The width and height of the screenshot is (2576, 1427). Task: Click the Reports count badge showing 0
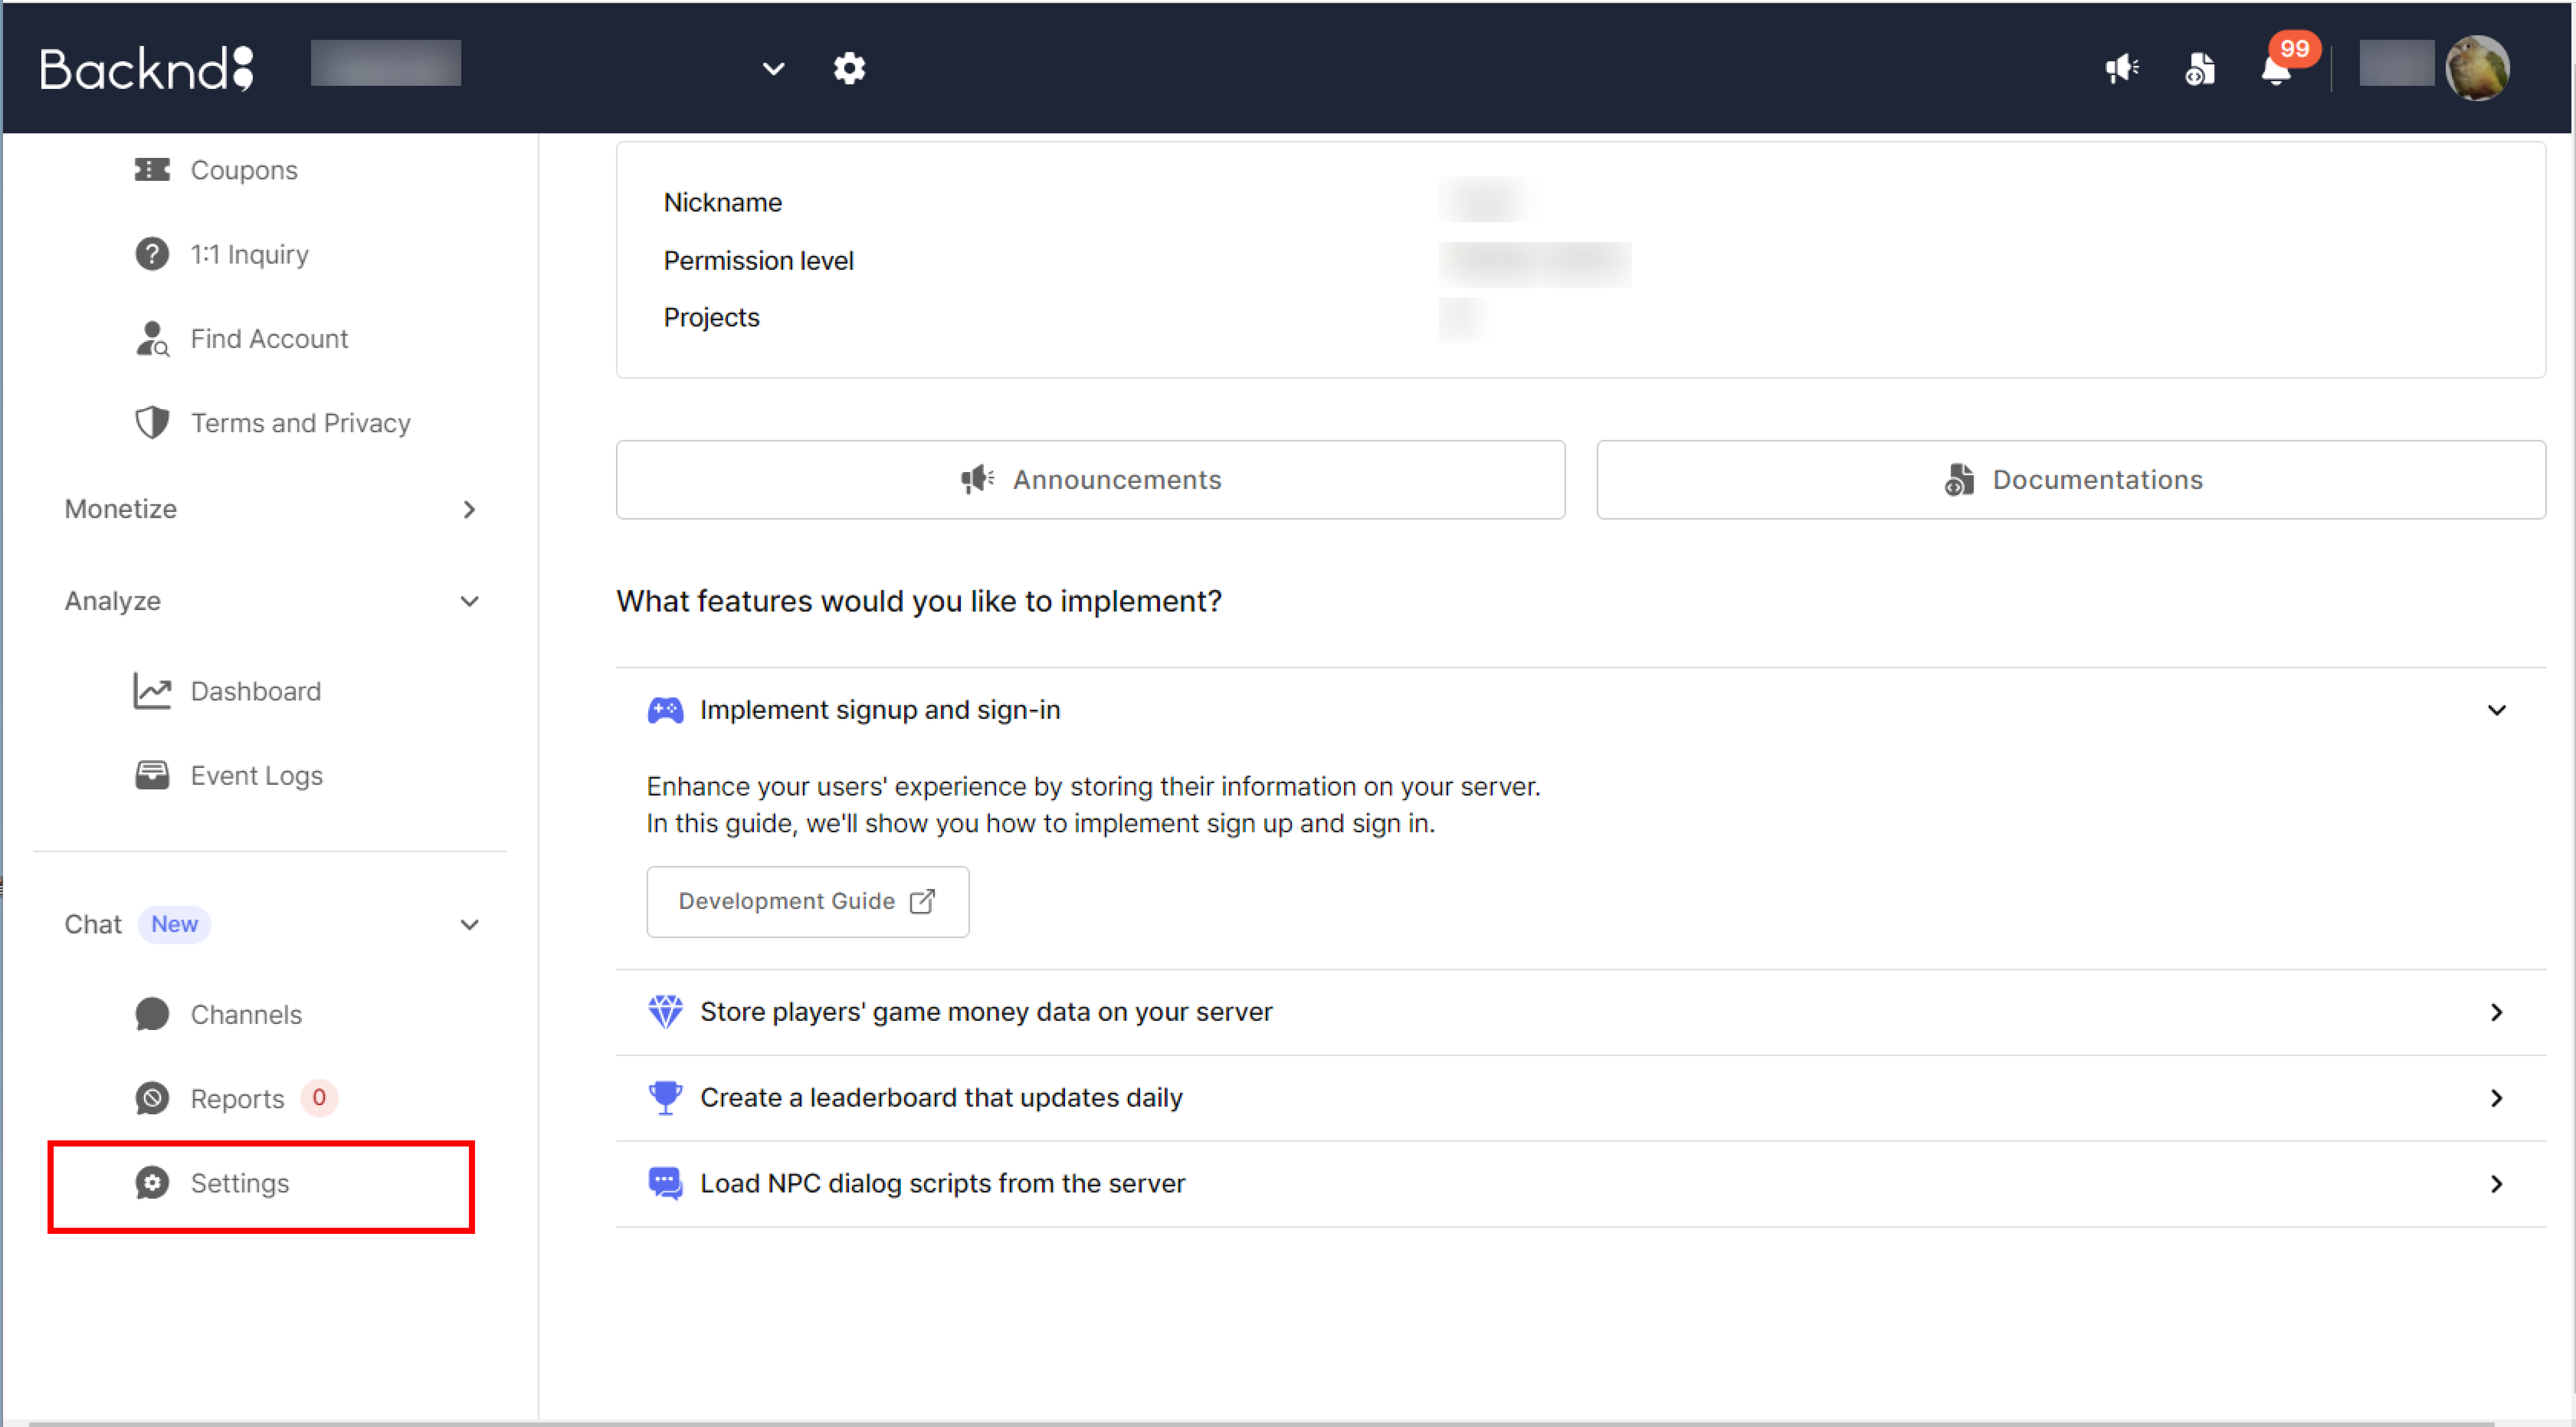tap(319, 1098)
